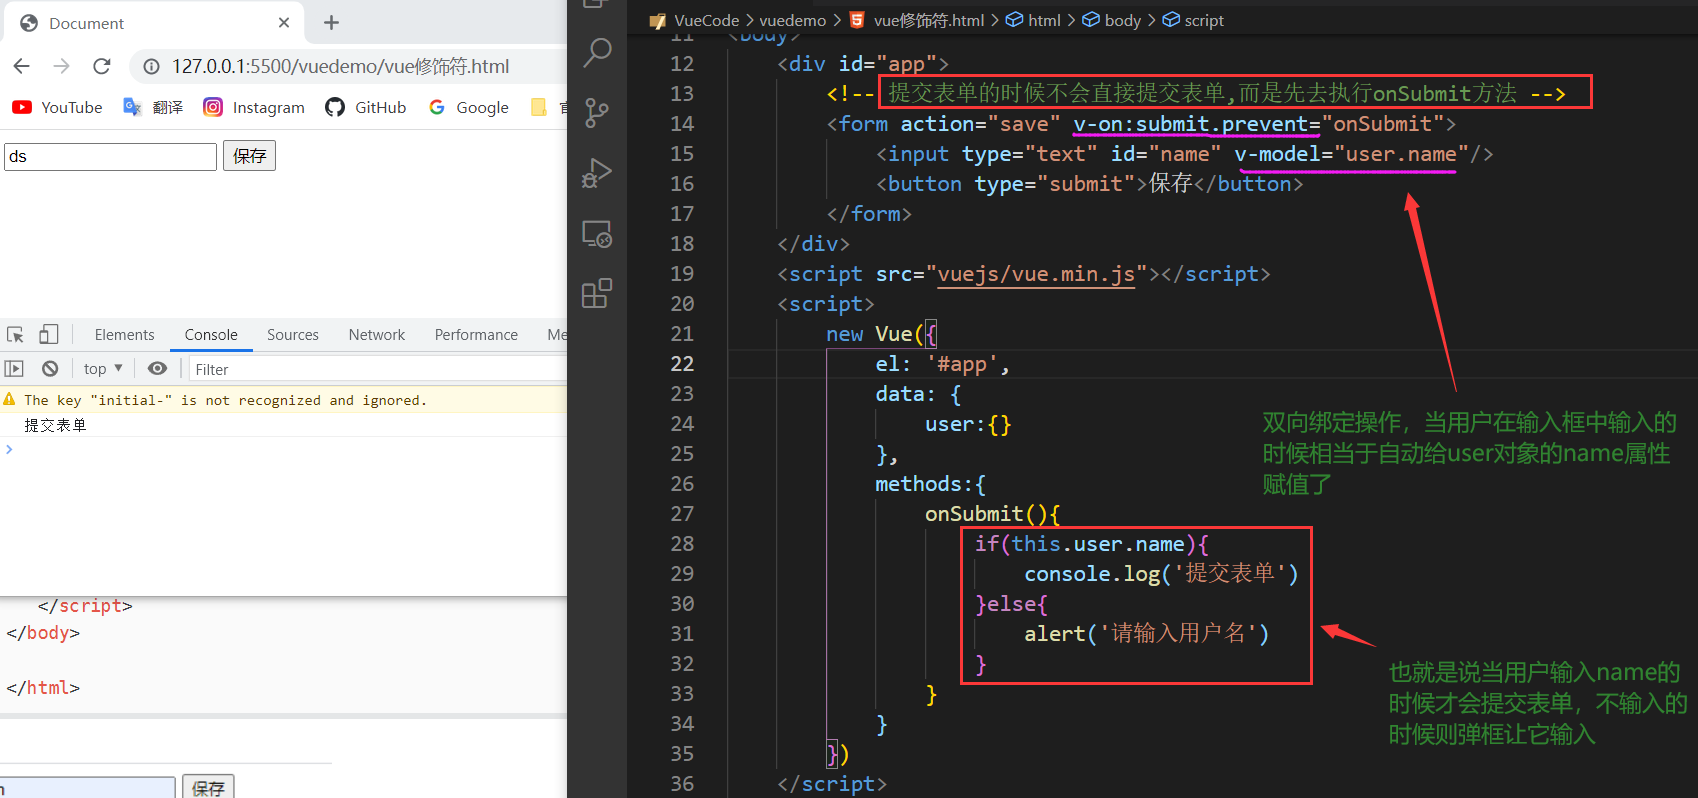
Task: Open the Instagram bookmark
Action: click(x=254, y=107)
